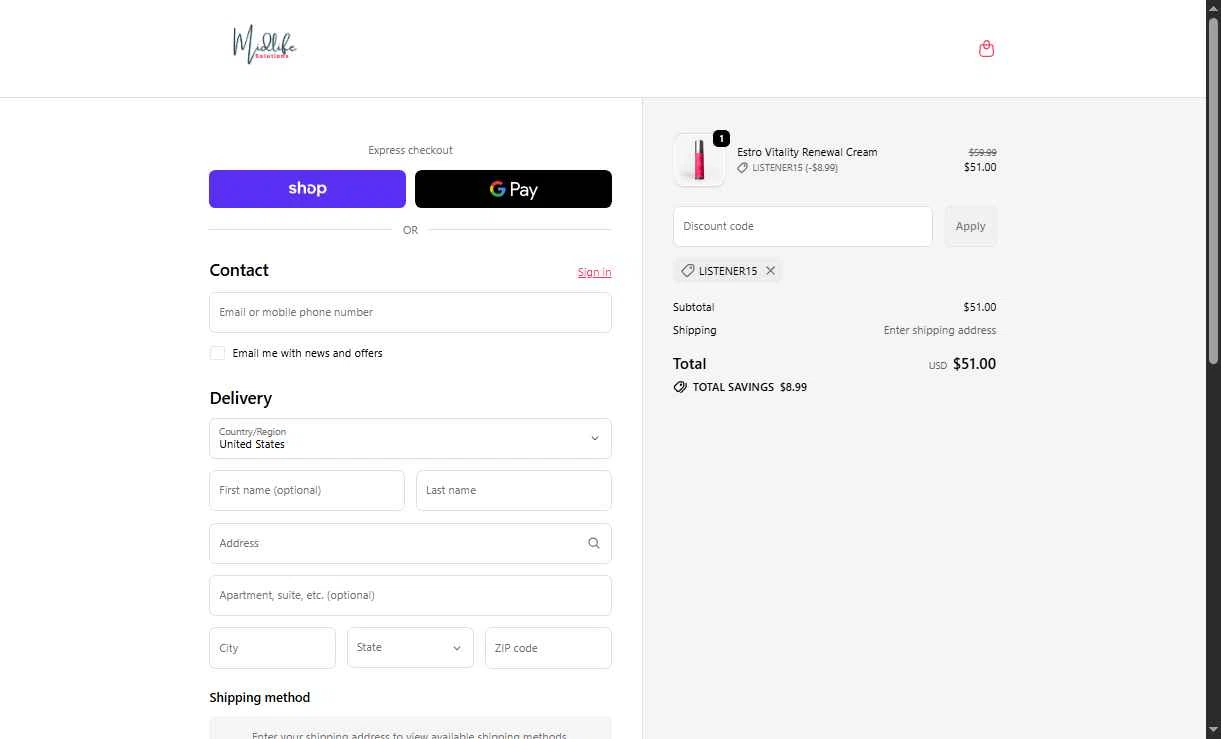Click the Delivery heading
The image size is (1221, 739).
coord(241,398)
